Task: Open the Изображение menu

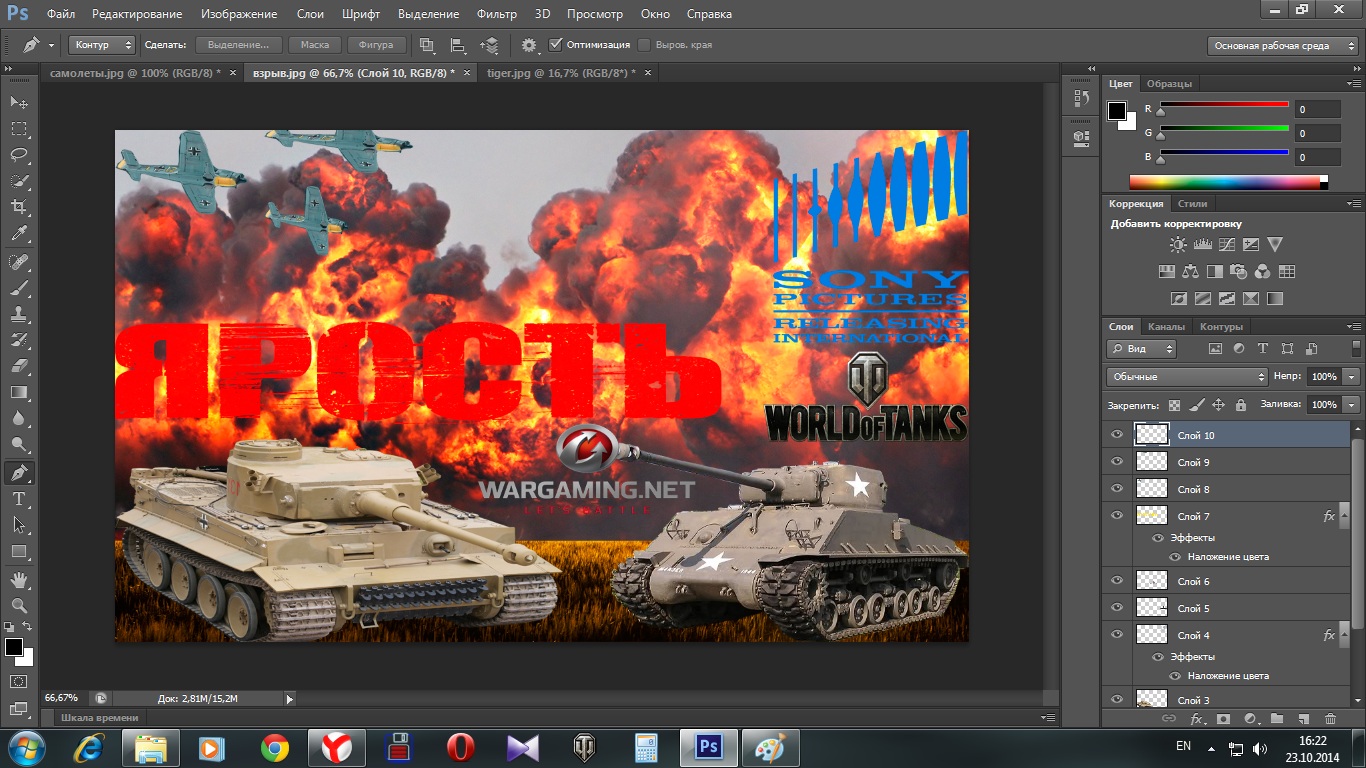Action: (x=238, y=14)
